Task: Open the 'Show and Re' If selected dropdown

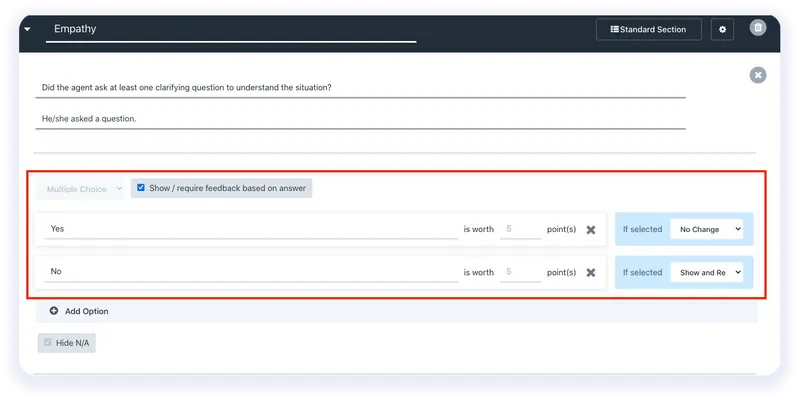Action: [x=707, y=272]
